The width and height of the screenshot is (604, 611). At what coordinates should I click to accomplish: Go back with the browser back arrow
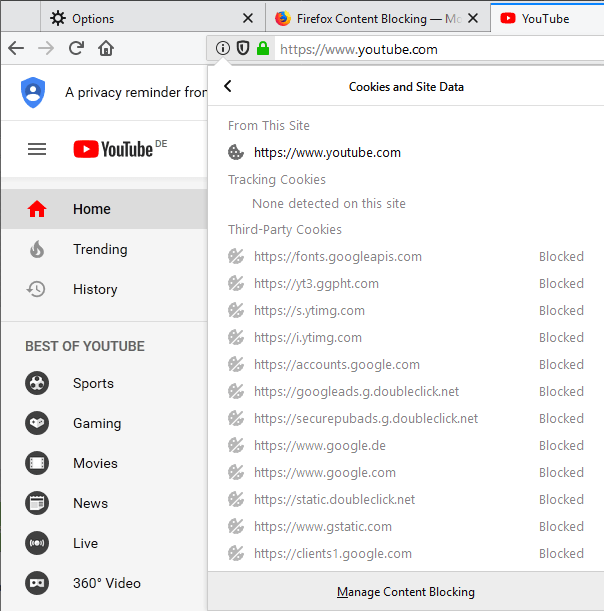click(x=16, y=48)
